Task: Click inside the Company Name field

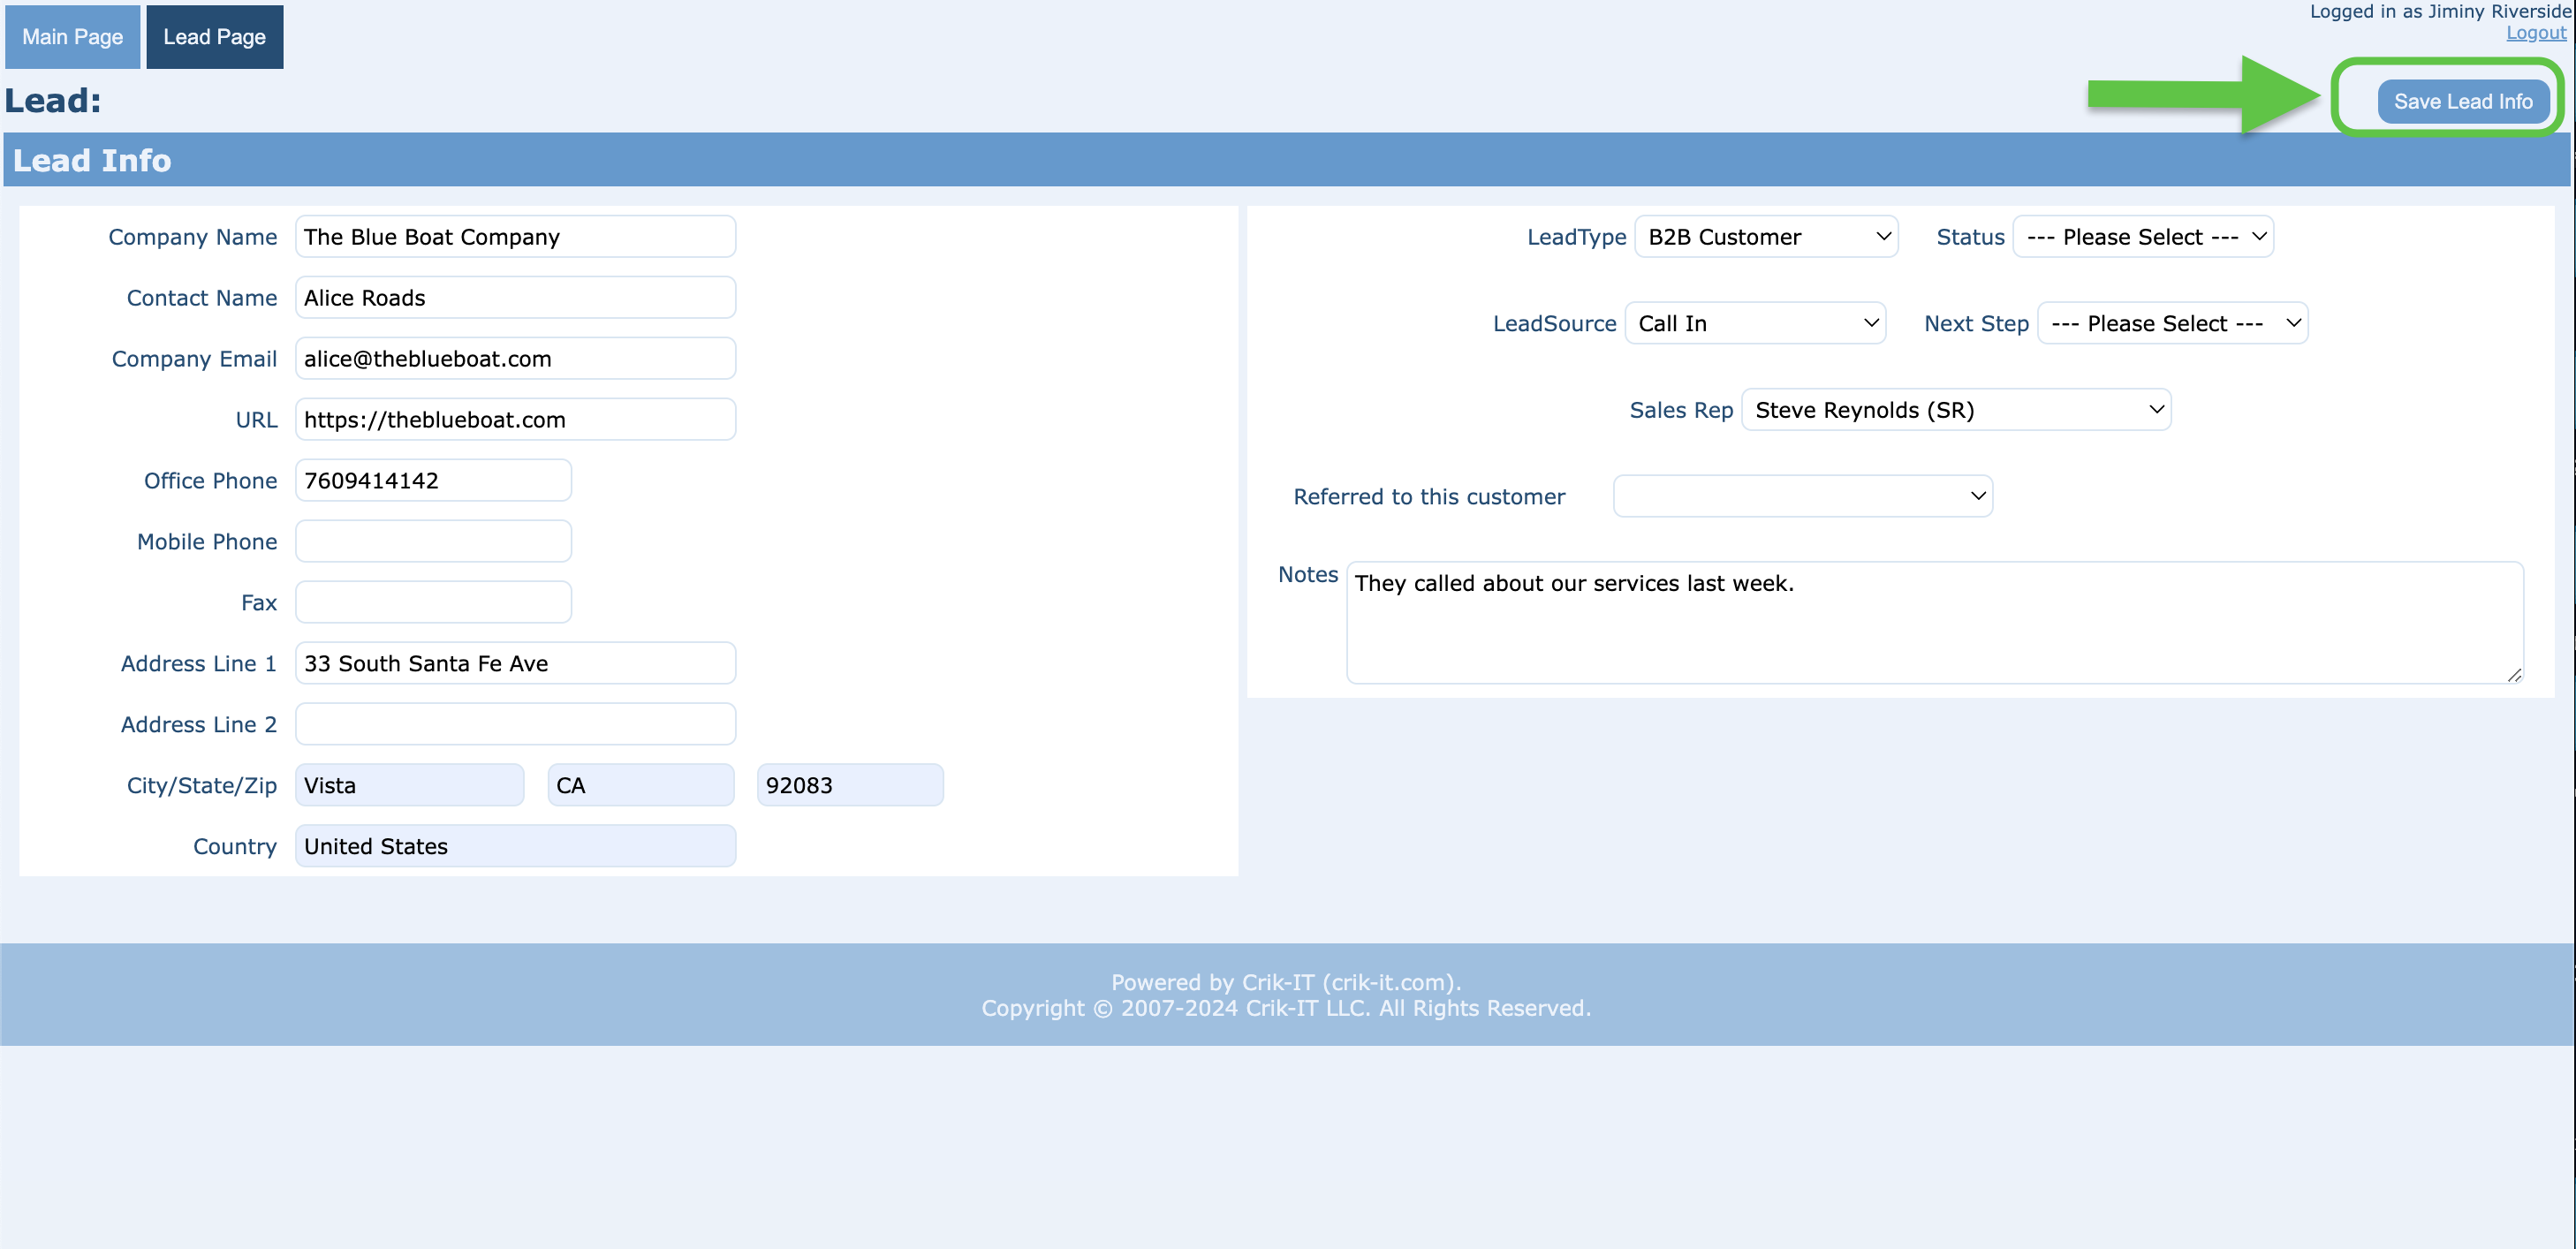Action: (x=515, y=236)
